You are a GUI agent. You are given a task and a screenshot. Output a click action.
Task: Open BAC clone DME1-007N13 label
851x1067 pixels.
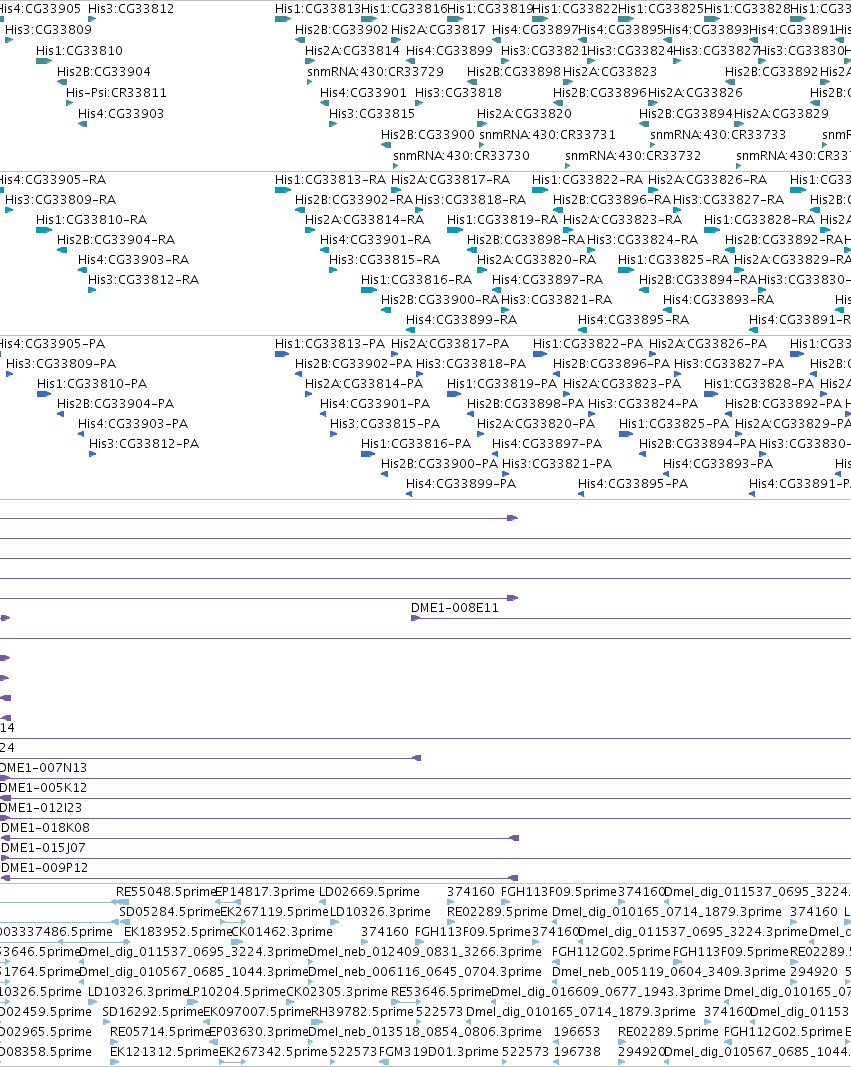point(44,768)
